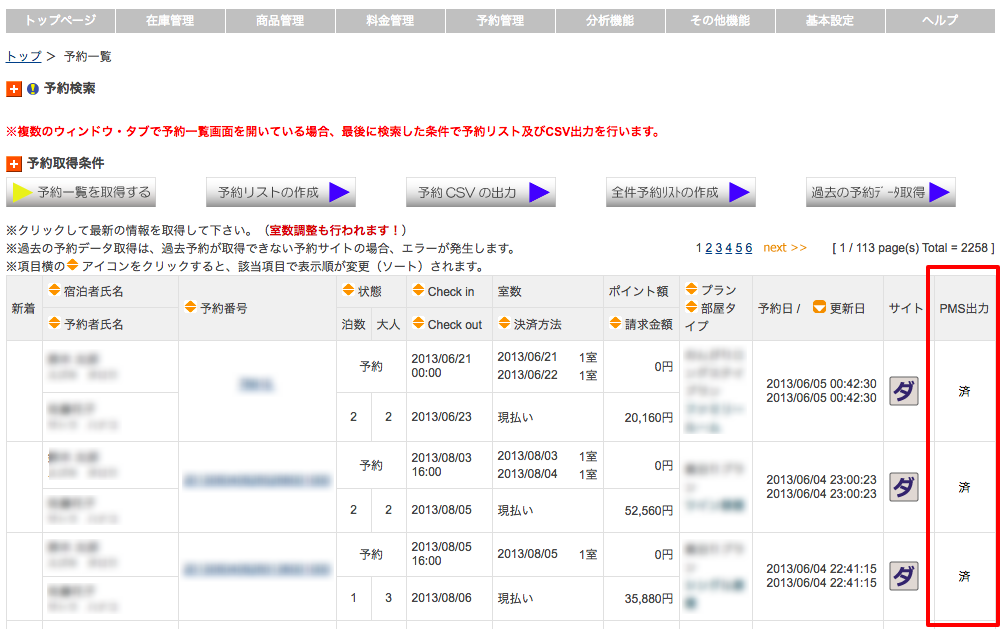Go to results page 4
Screen dimensions: 1004x629
729,248
